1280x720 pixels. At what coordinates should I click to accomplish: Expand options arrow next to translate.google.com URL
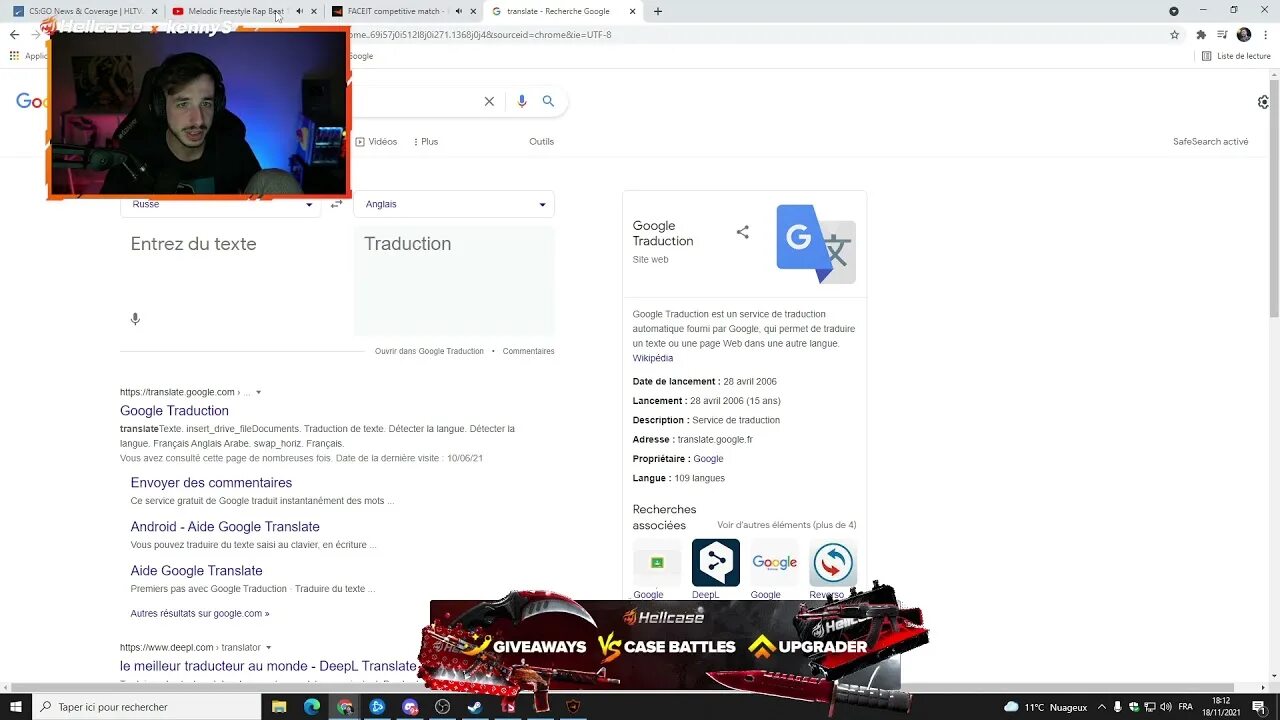click(x=258, y=392)
